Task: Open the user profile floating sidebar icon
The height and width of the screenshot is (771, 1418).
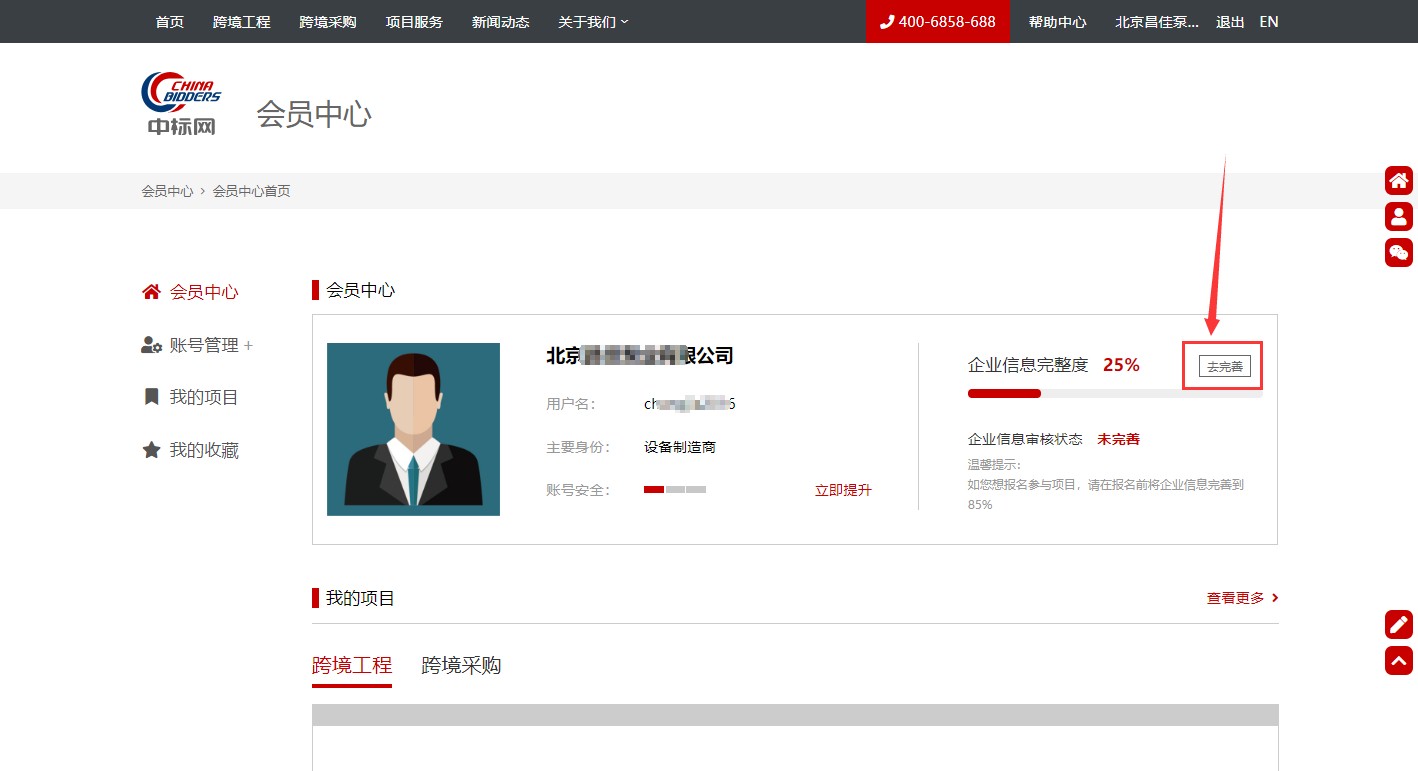Action: point(1399,216)
